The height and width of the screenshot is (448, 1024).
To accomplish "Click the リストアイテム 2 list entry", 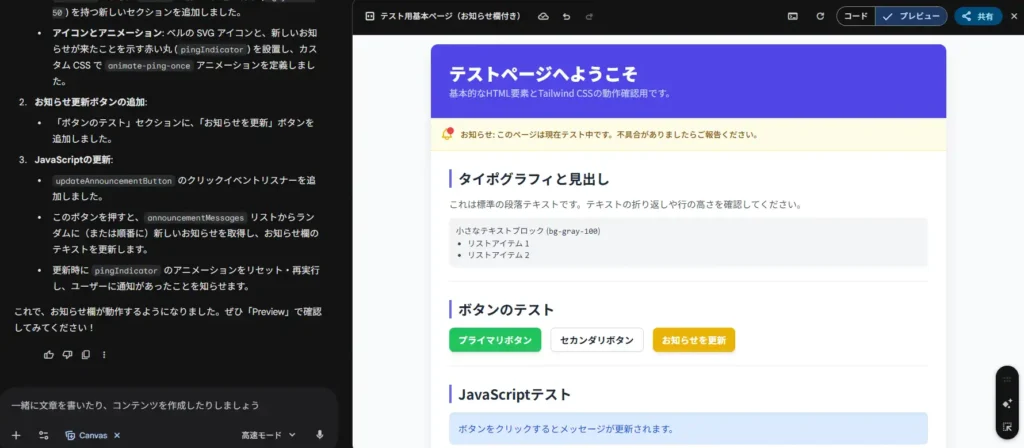I will click(498, 255).
